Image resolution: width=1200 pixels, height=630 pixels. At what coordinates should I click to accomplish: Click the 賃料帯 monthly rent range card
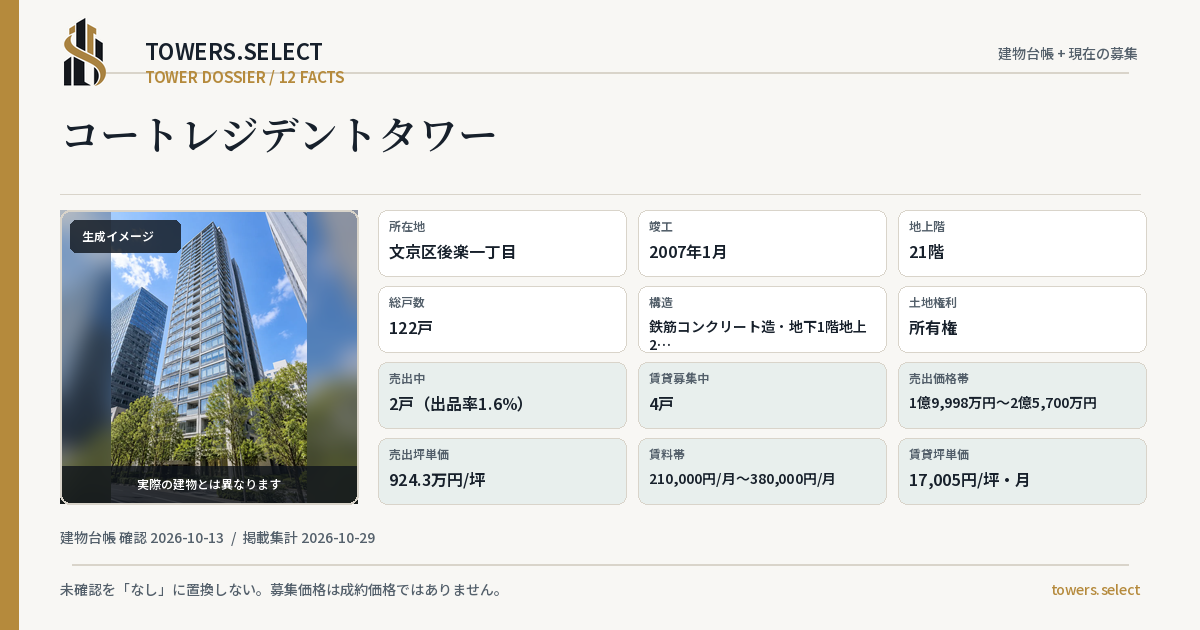click(x=762, y=471)
